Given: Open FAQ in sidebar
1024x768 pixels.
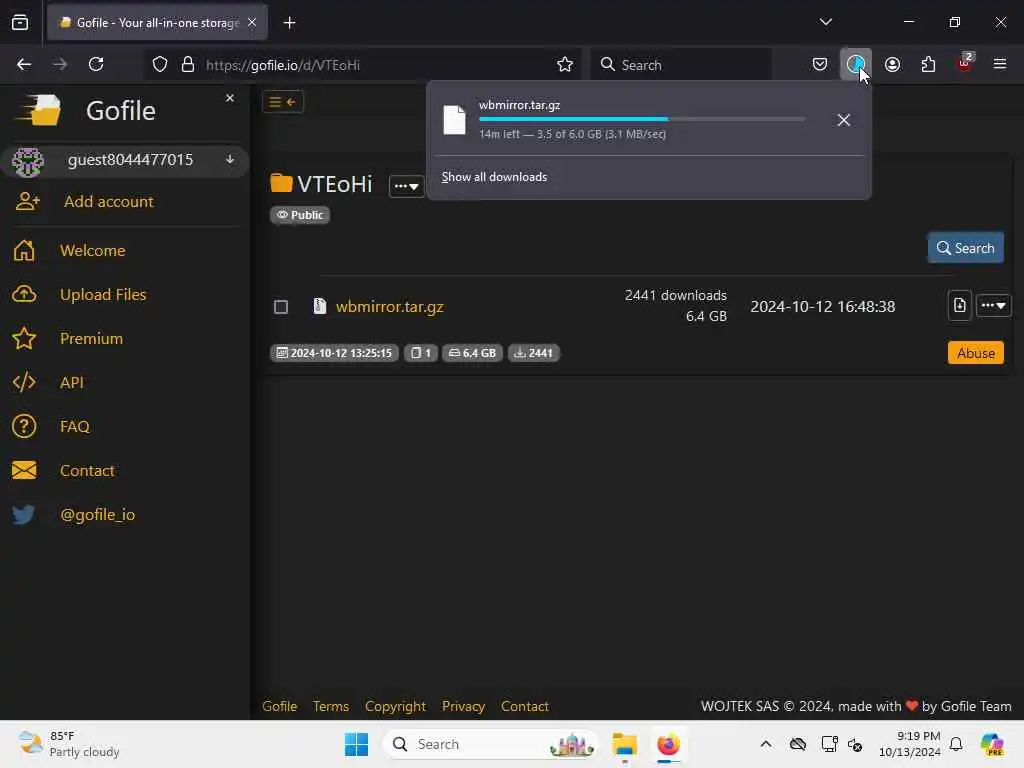Looking at the screenshot, I should click(74, 426).
